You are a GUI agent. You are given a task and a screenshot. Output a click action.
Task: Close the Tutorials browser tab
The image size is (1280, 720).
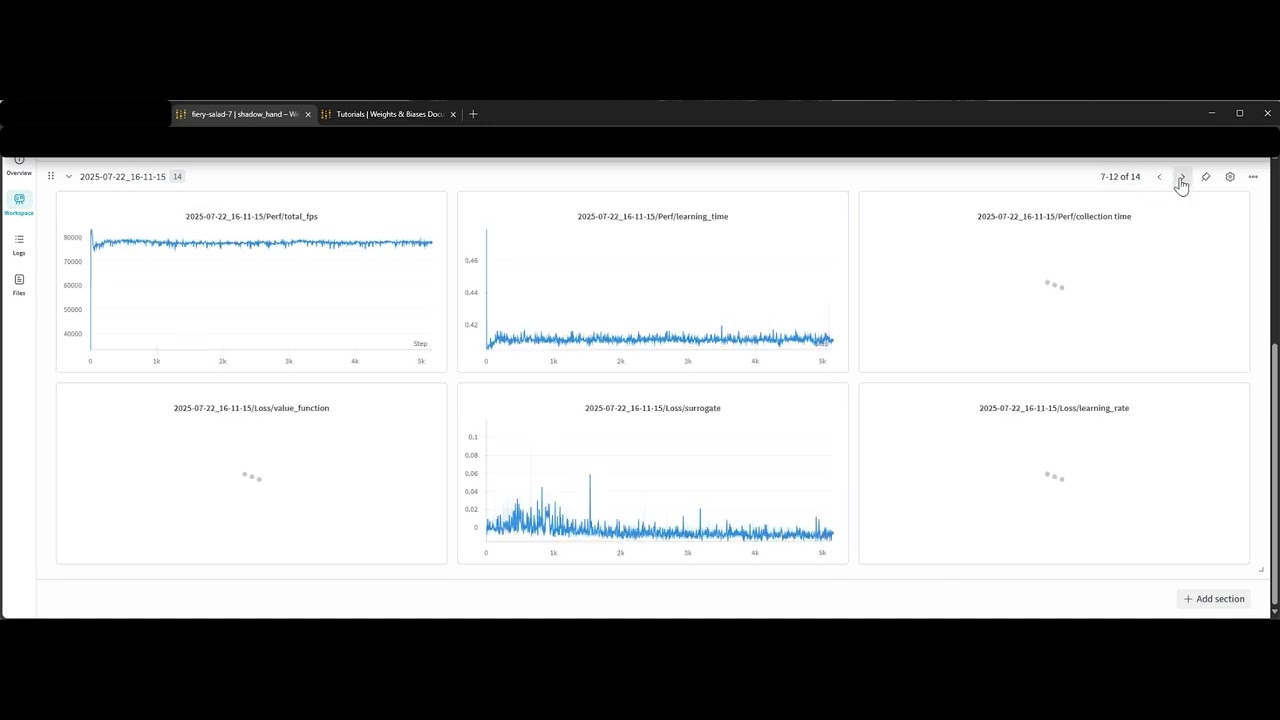pyautogui.click(x=453, y=114)
